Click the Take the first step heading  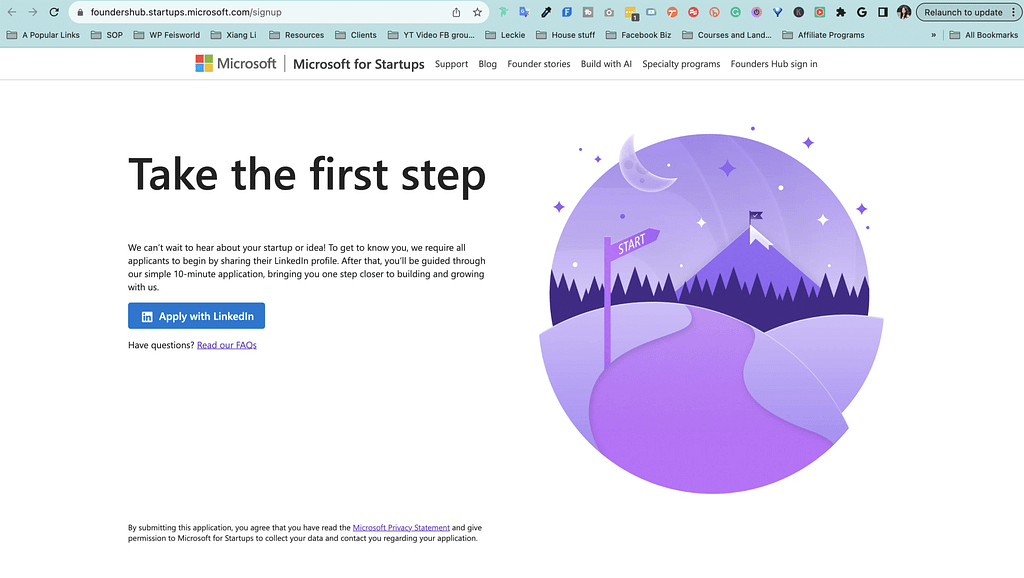click(x=307, y=175)
